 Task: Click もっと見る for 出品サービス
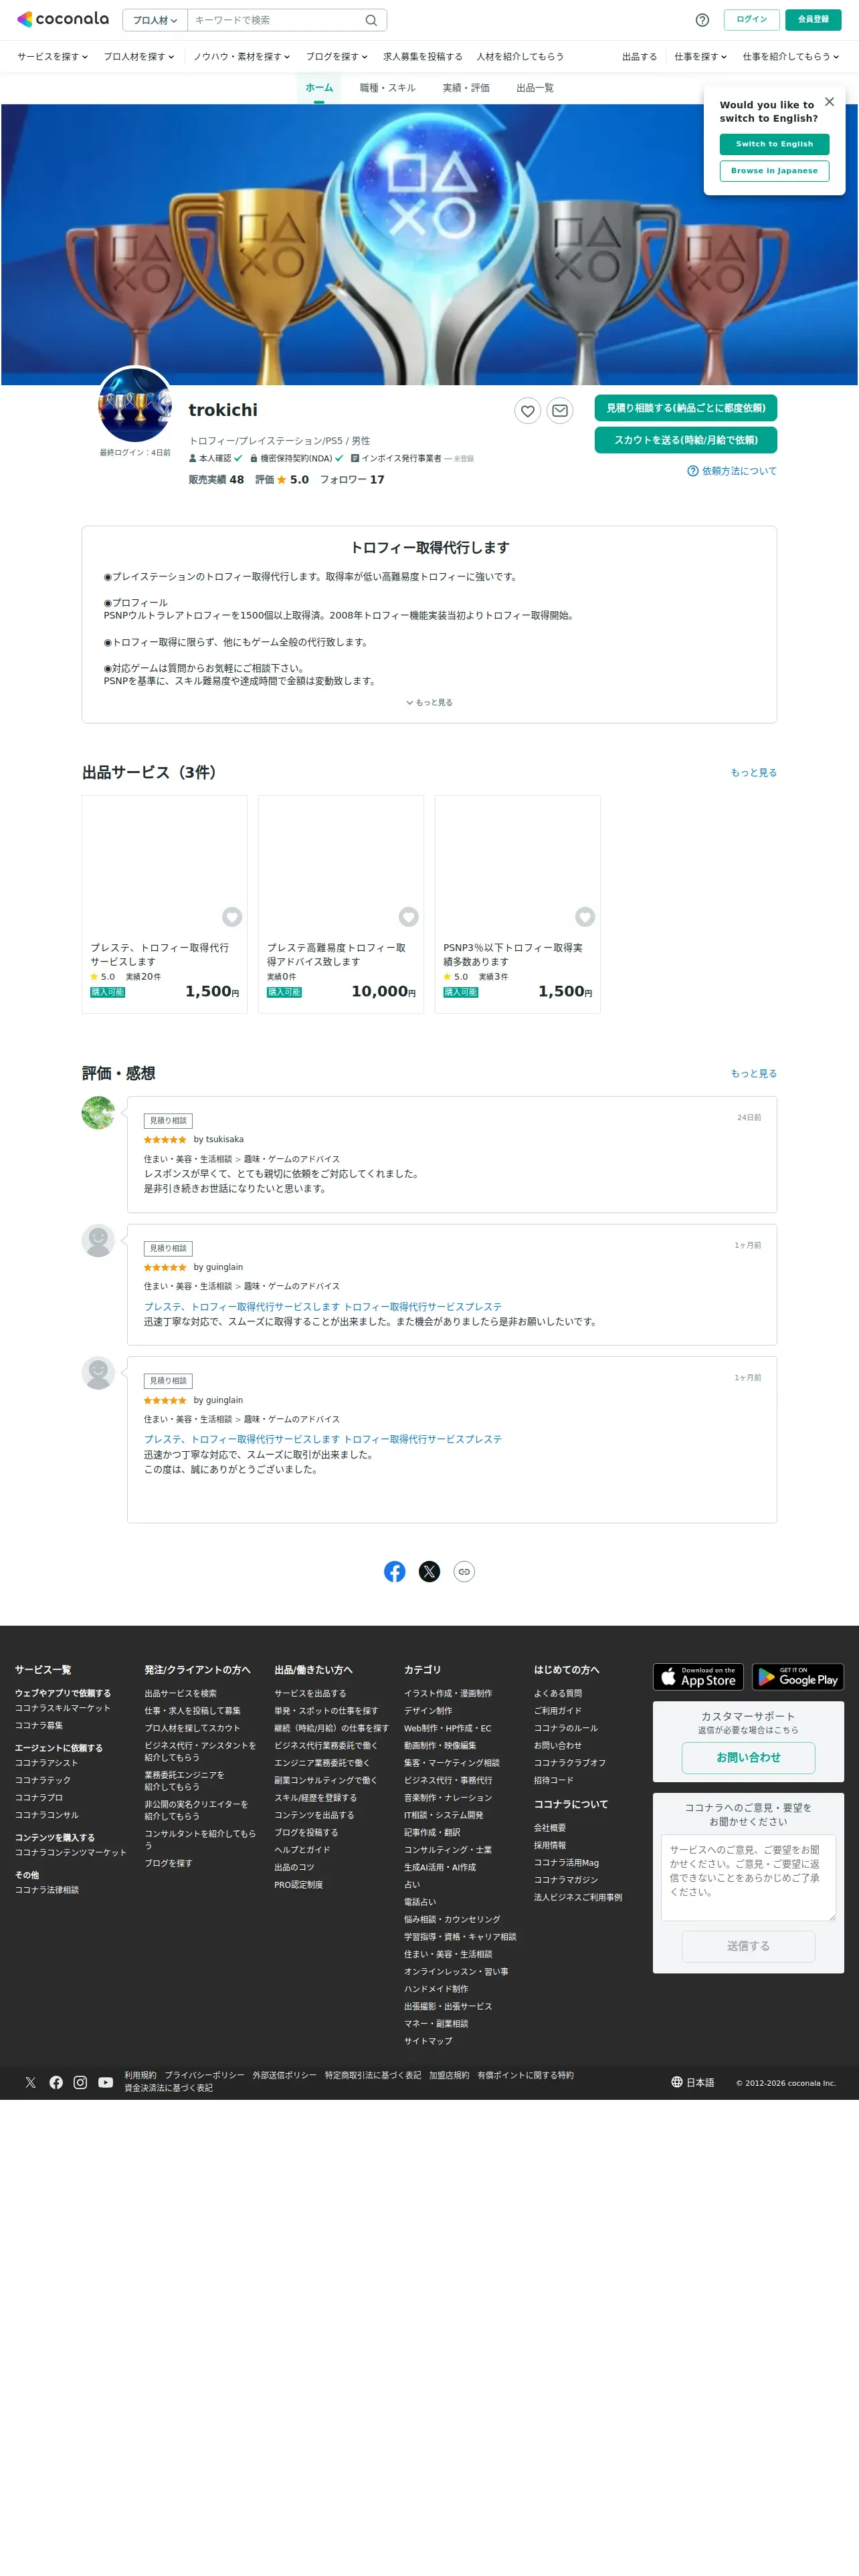pyautogui.click(x=754, y=773)
